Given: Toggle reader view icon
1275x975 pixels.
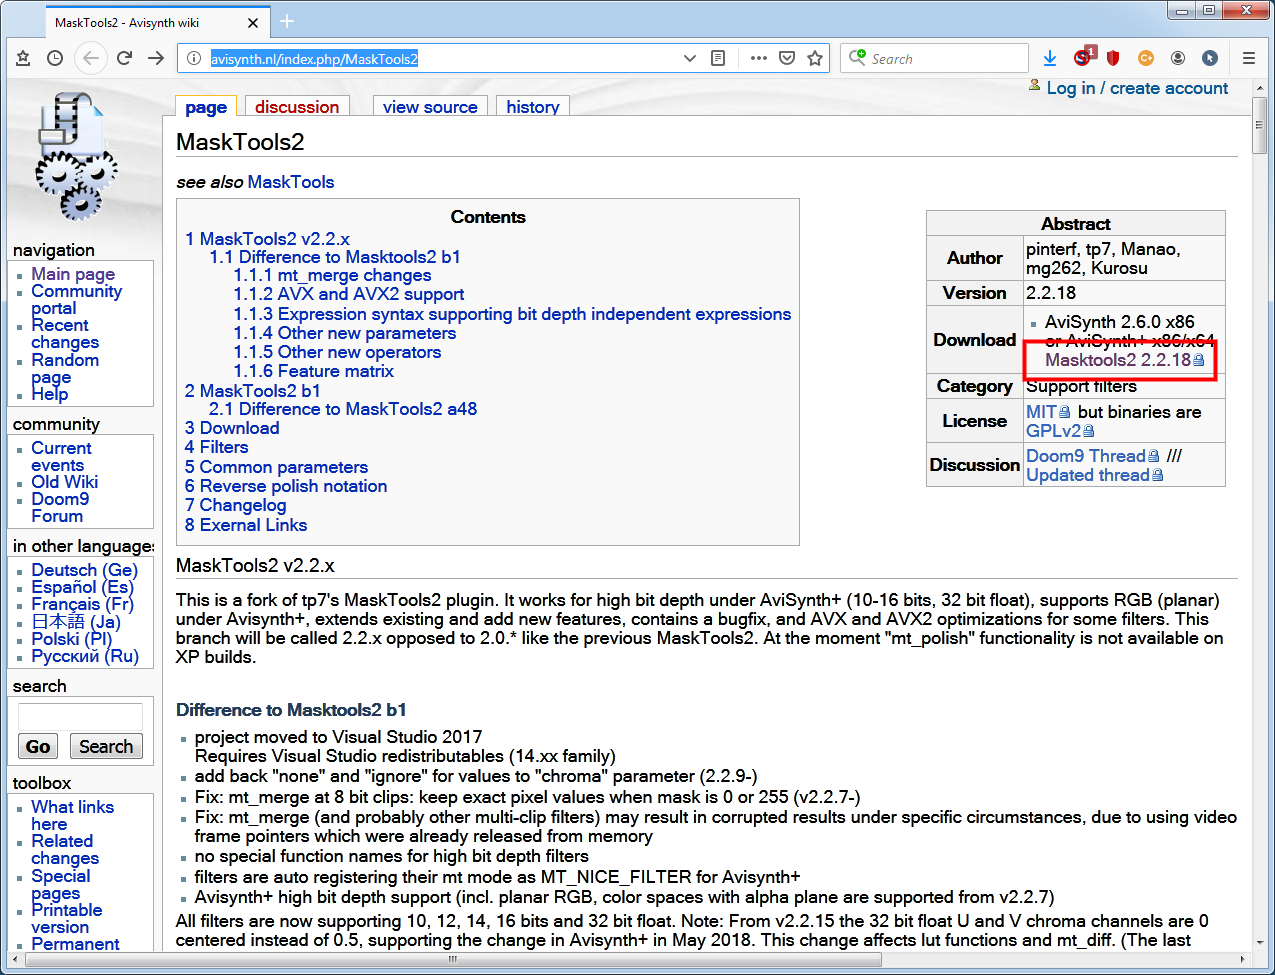Looking at the screenshot, I should click(x=718, y=58).
